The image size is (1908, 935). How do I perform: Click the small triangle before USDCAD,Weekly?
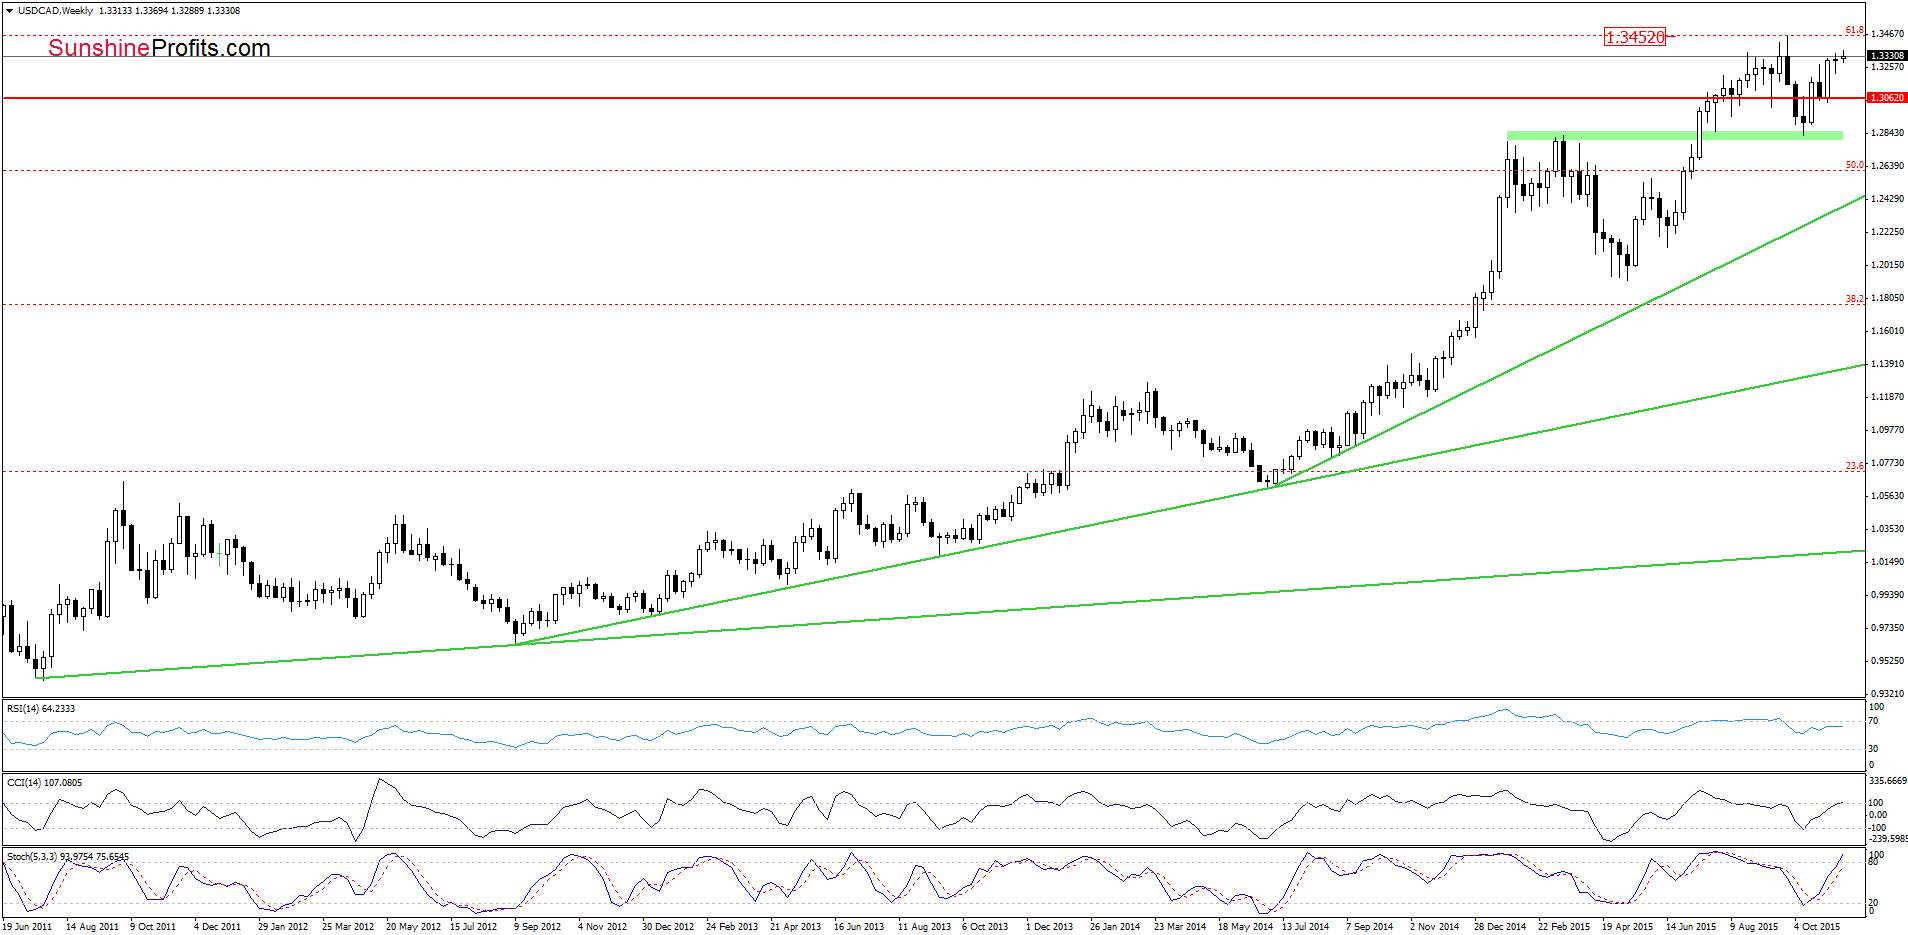coord(9,11)
